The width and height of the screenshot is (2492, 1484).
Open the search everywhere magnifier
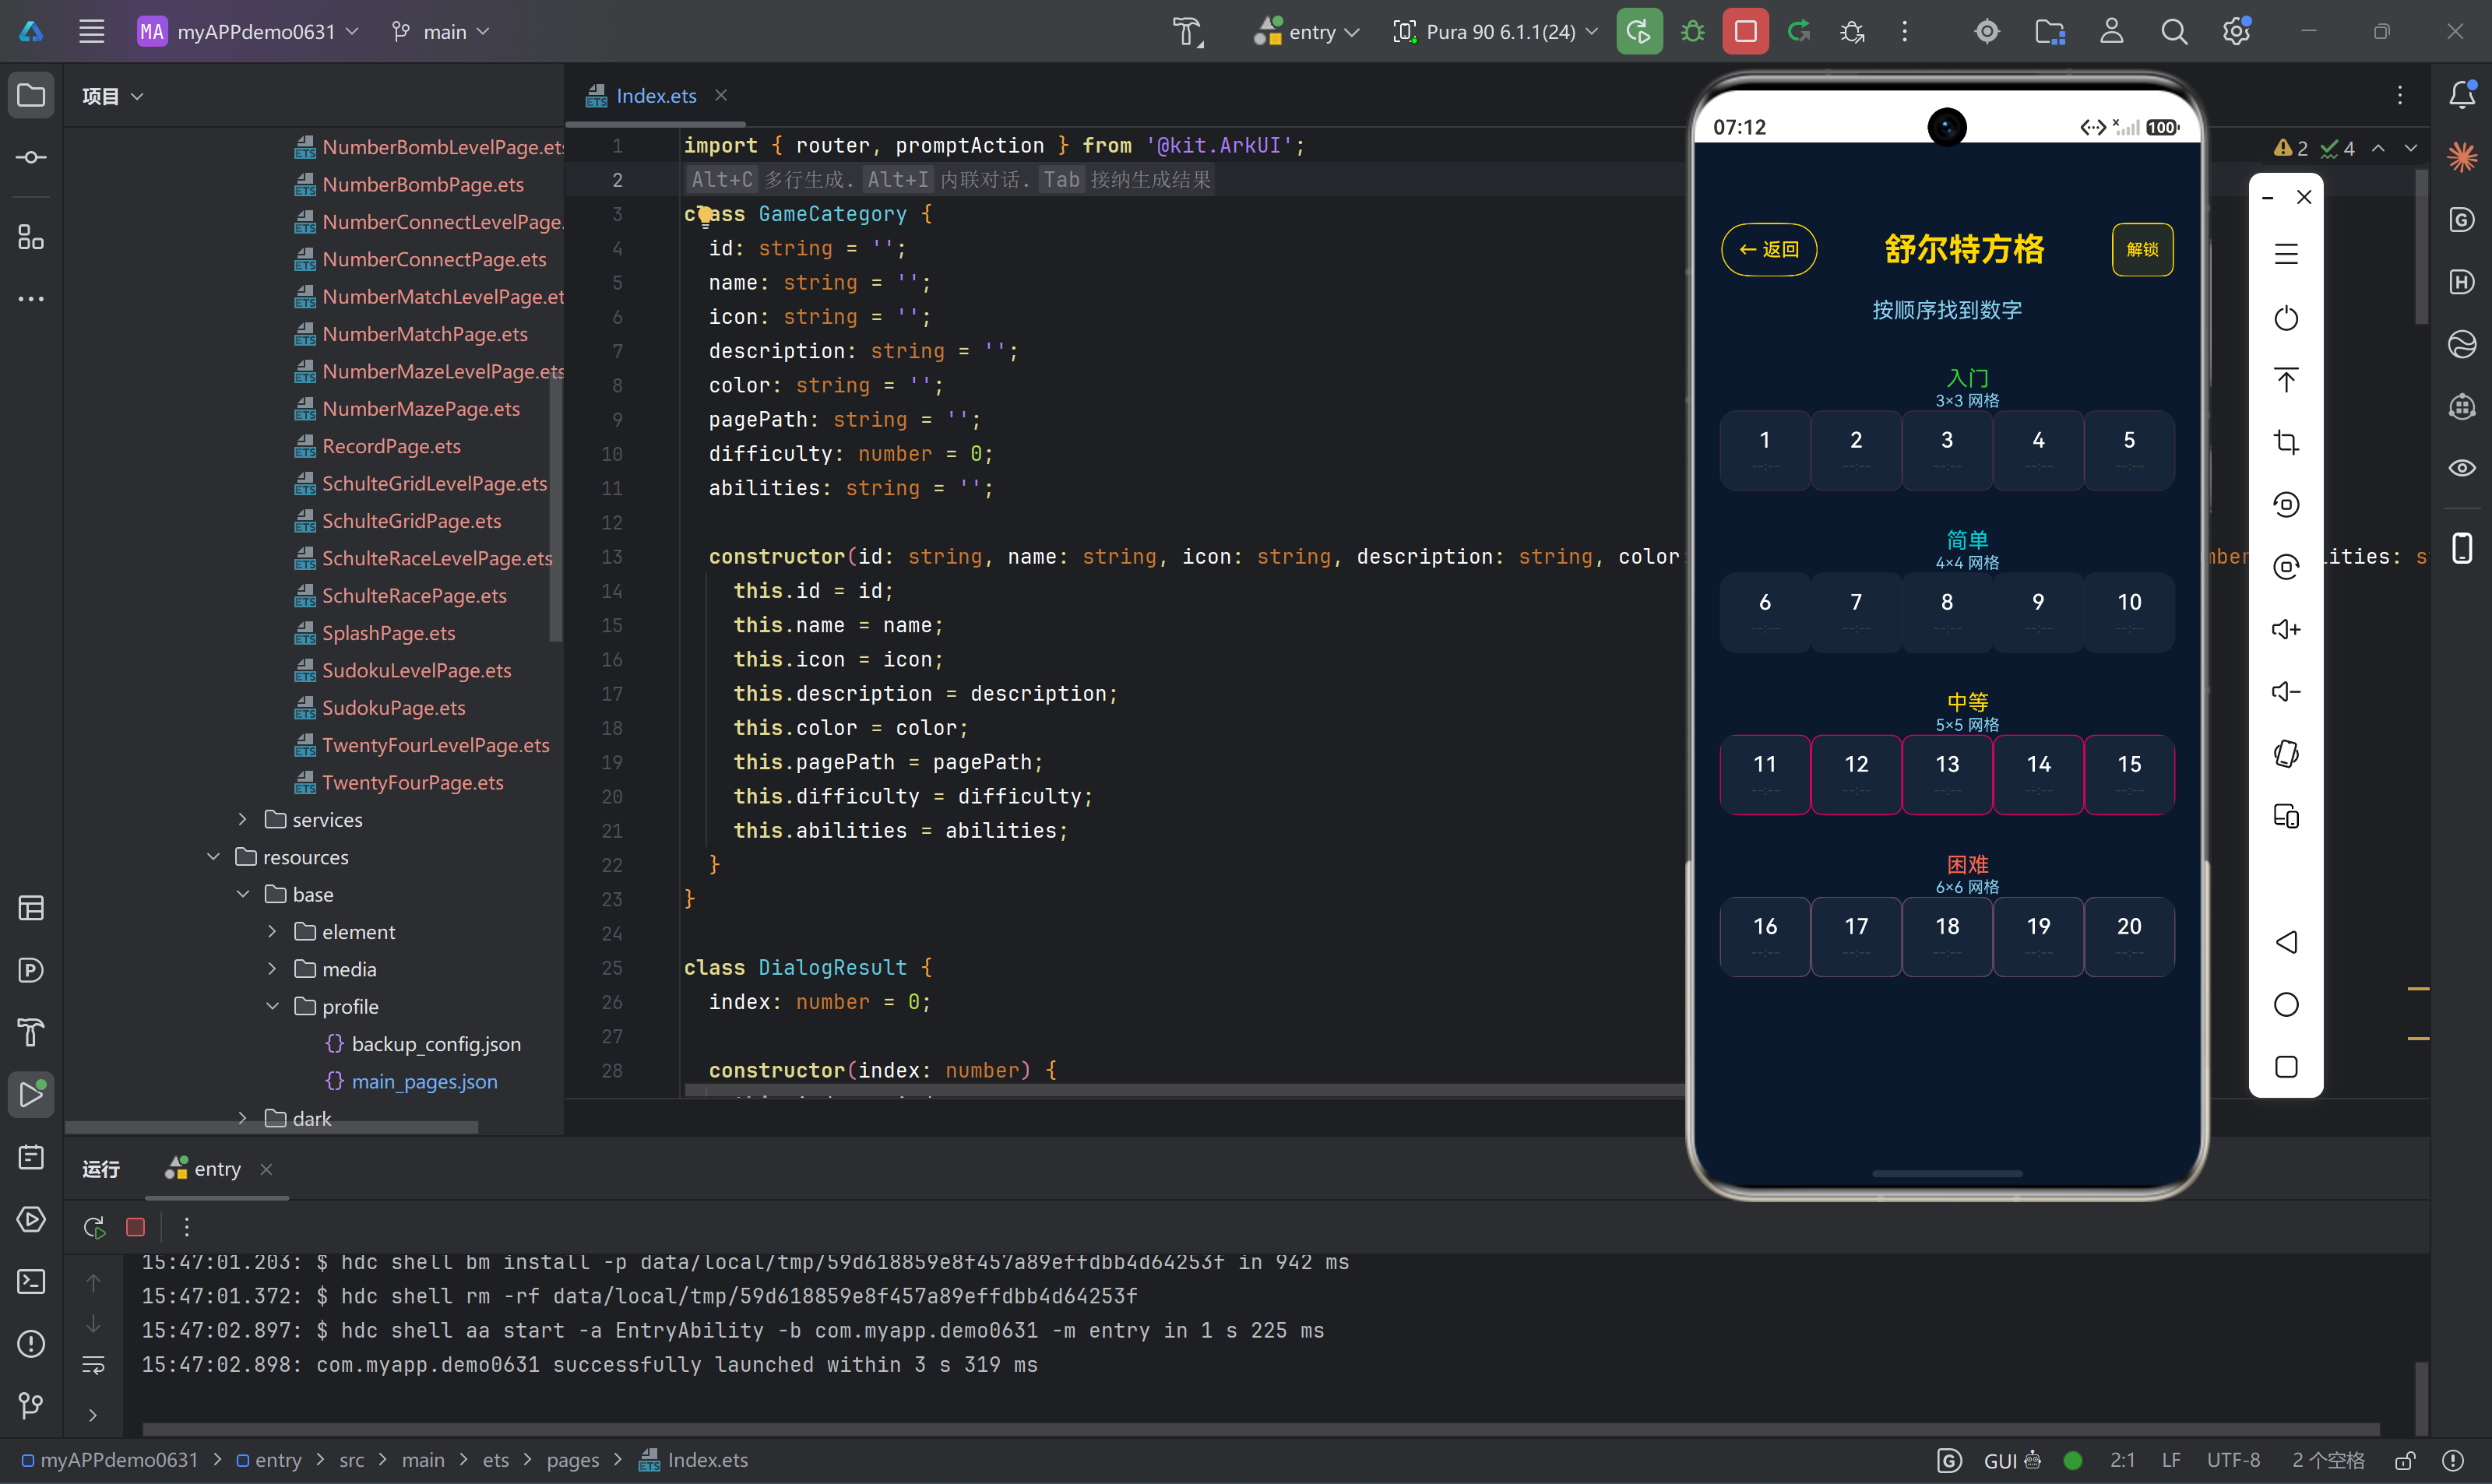[2173, 32]
